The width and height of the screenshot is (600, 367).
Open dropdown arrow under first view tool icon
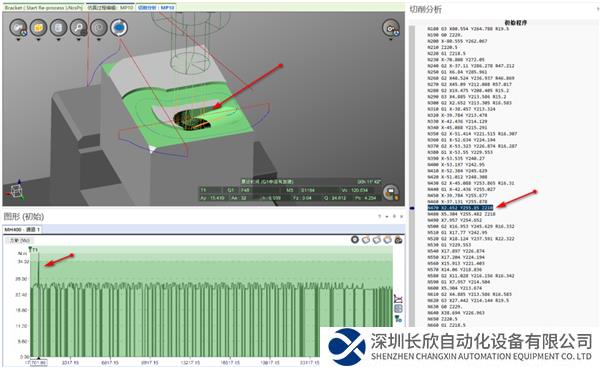pyautogui.click(x=18, y=39)
